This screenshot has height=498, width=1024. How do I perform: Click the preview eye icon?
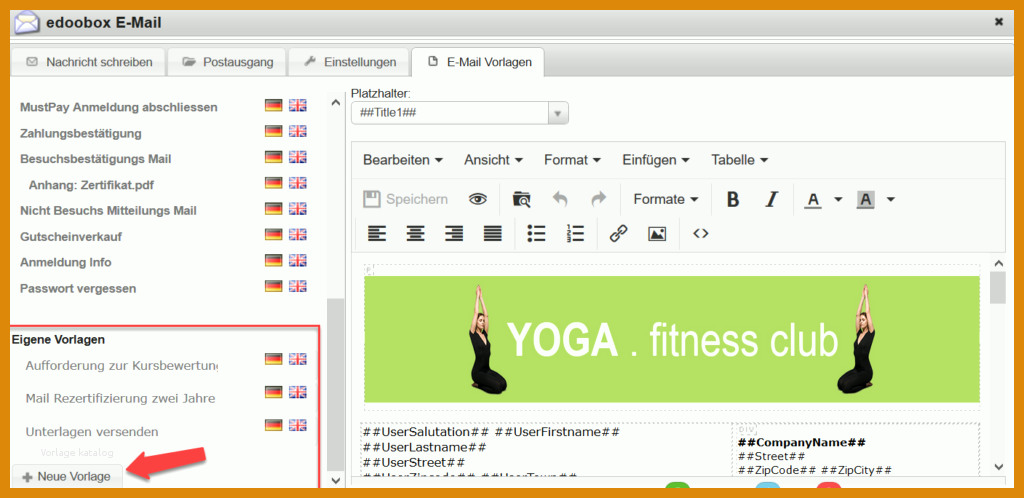pos(478,199)
